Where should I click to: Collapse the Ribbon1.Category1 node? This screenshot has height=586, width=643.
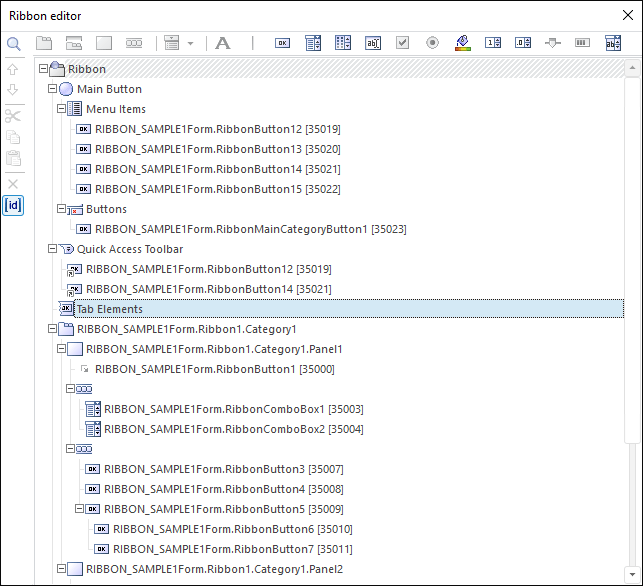52,329
